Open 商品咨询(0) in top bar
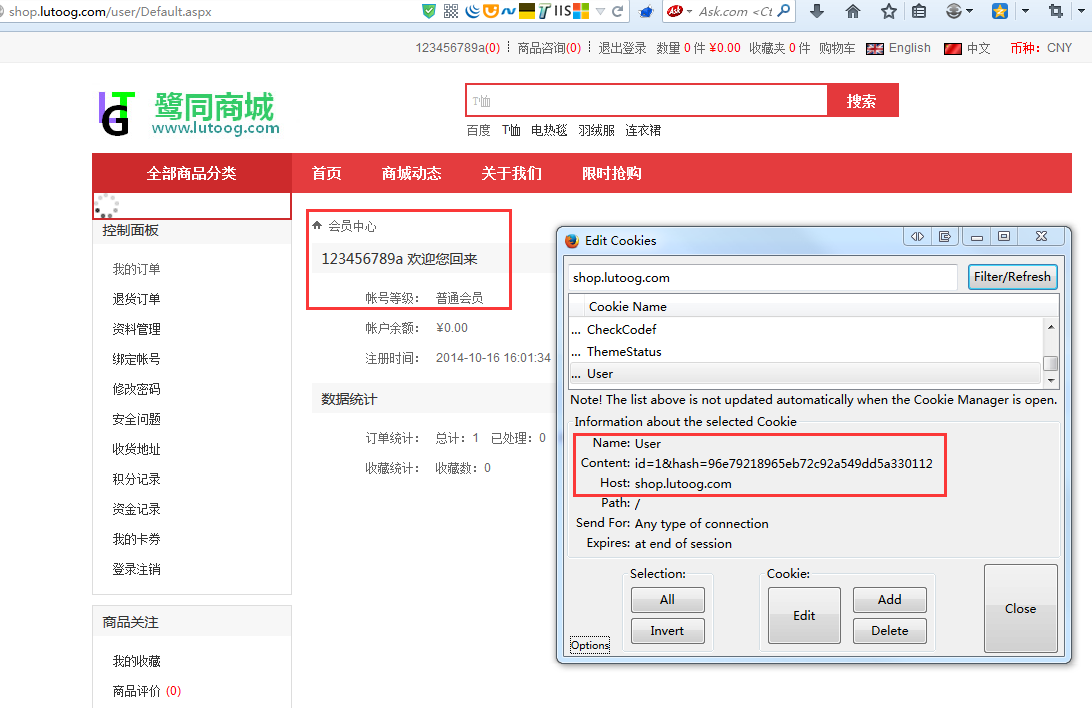1092x708 pixels. (x=549, y=48)
